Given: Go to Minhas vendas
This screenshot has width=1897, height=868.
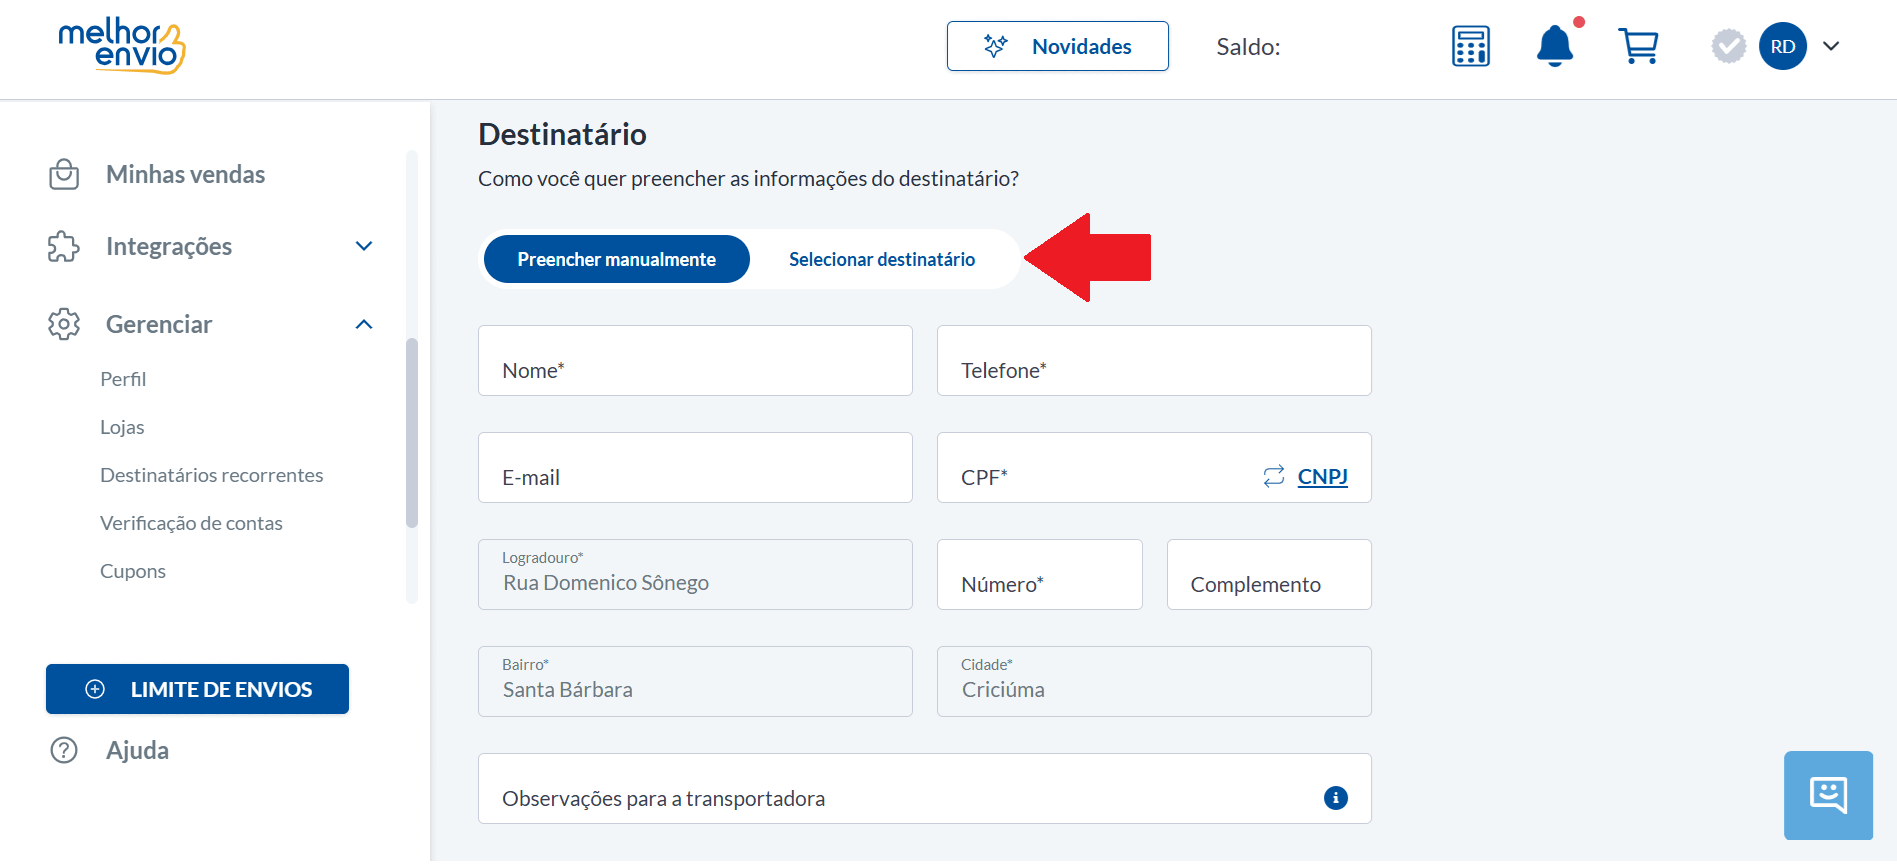Looking at the screenshot, I should [x=186, y=174].
